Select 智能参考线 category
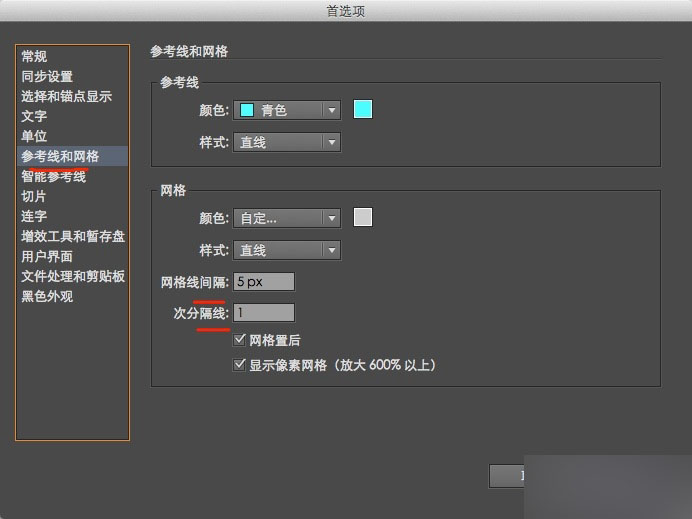 [x=53, y=177]
